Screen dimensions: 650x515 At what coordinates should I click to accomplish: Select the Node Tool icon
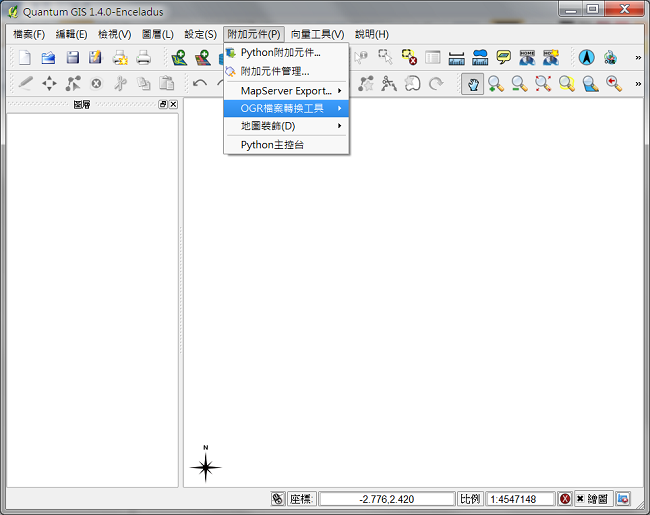[73, 84]
